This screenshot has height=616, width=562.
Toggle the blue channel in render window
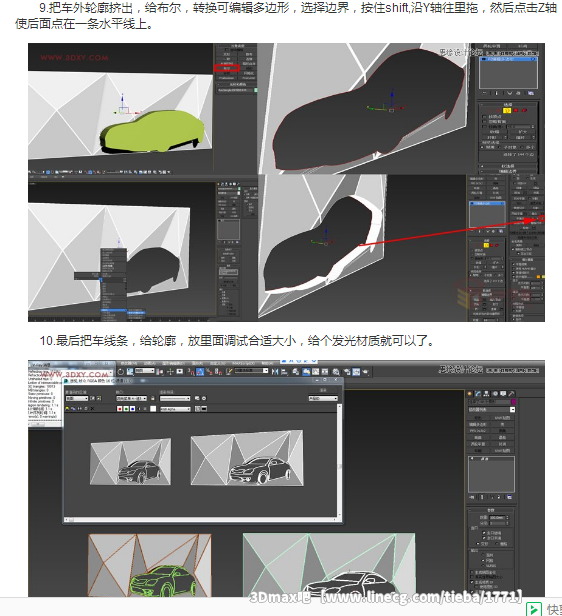click(x=132, y=409)
